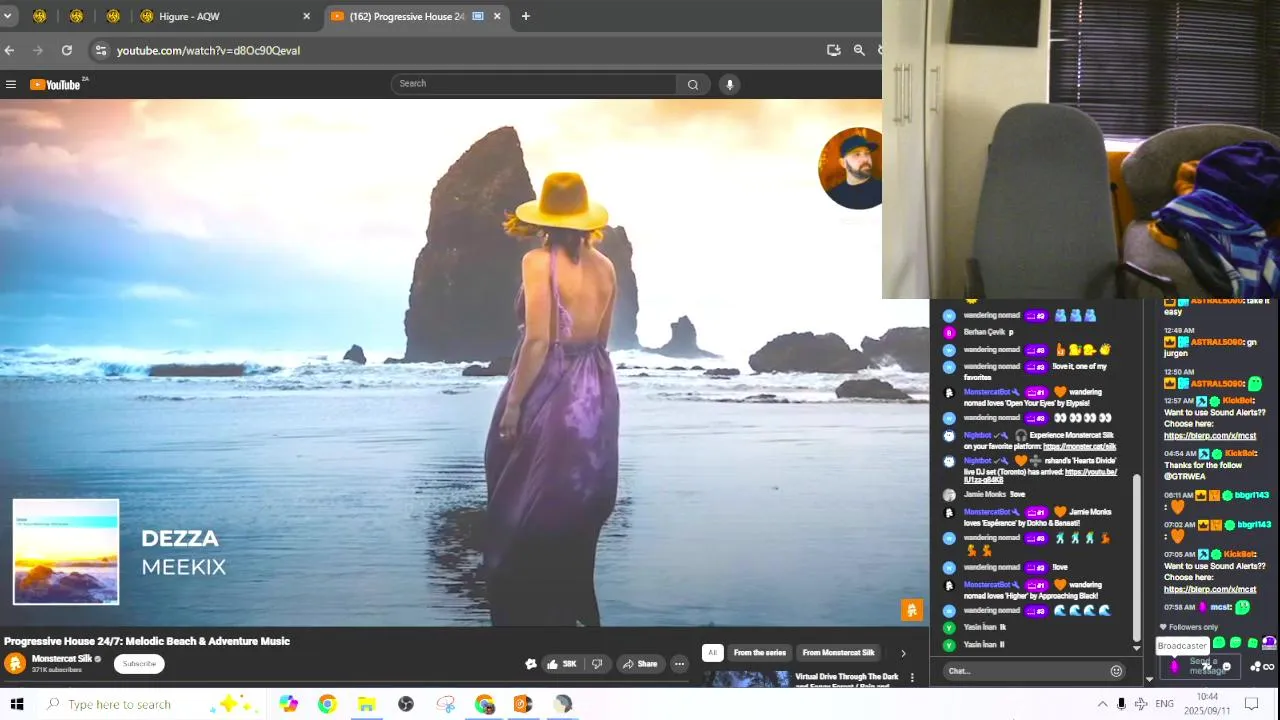Screen dimensions: 1280x720
Task: Switch to the third pinned browser tab
Action: click(113, 16)
